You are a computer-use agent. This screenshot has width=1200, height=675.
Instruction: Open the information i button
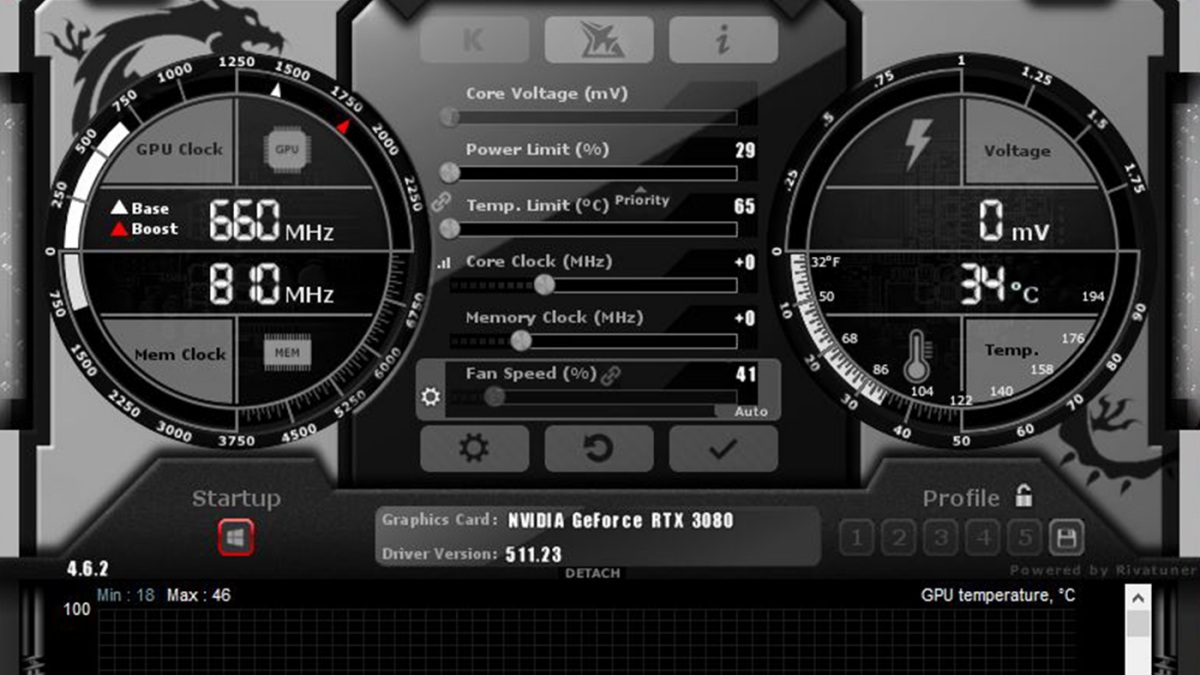point(723,41)
